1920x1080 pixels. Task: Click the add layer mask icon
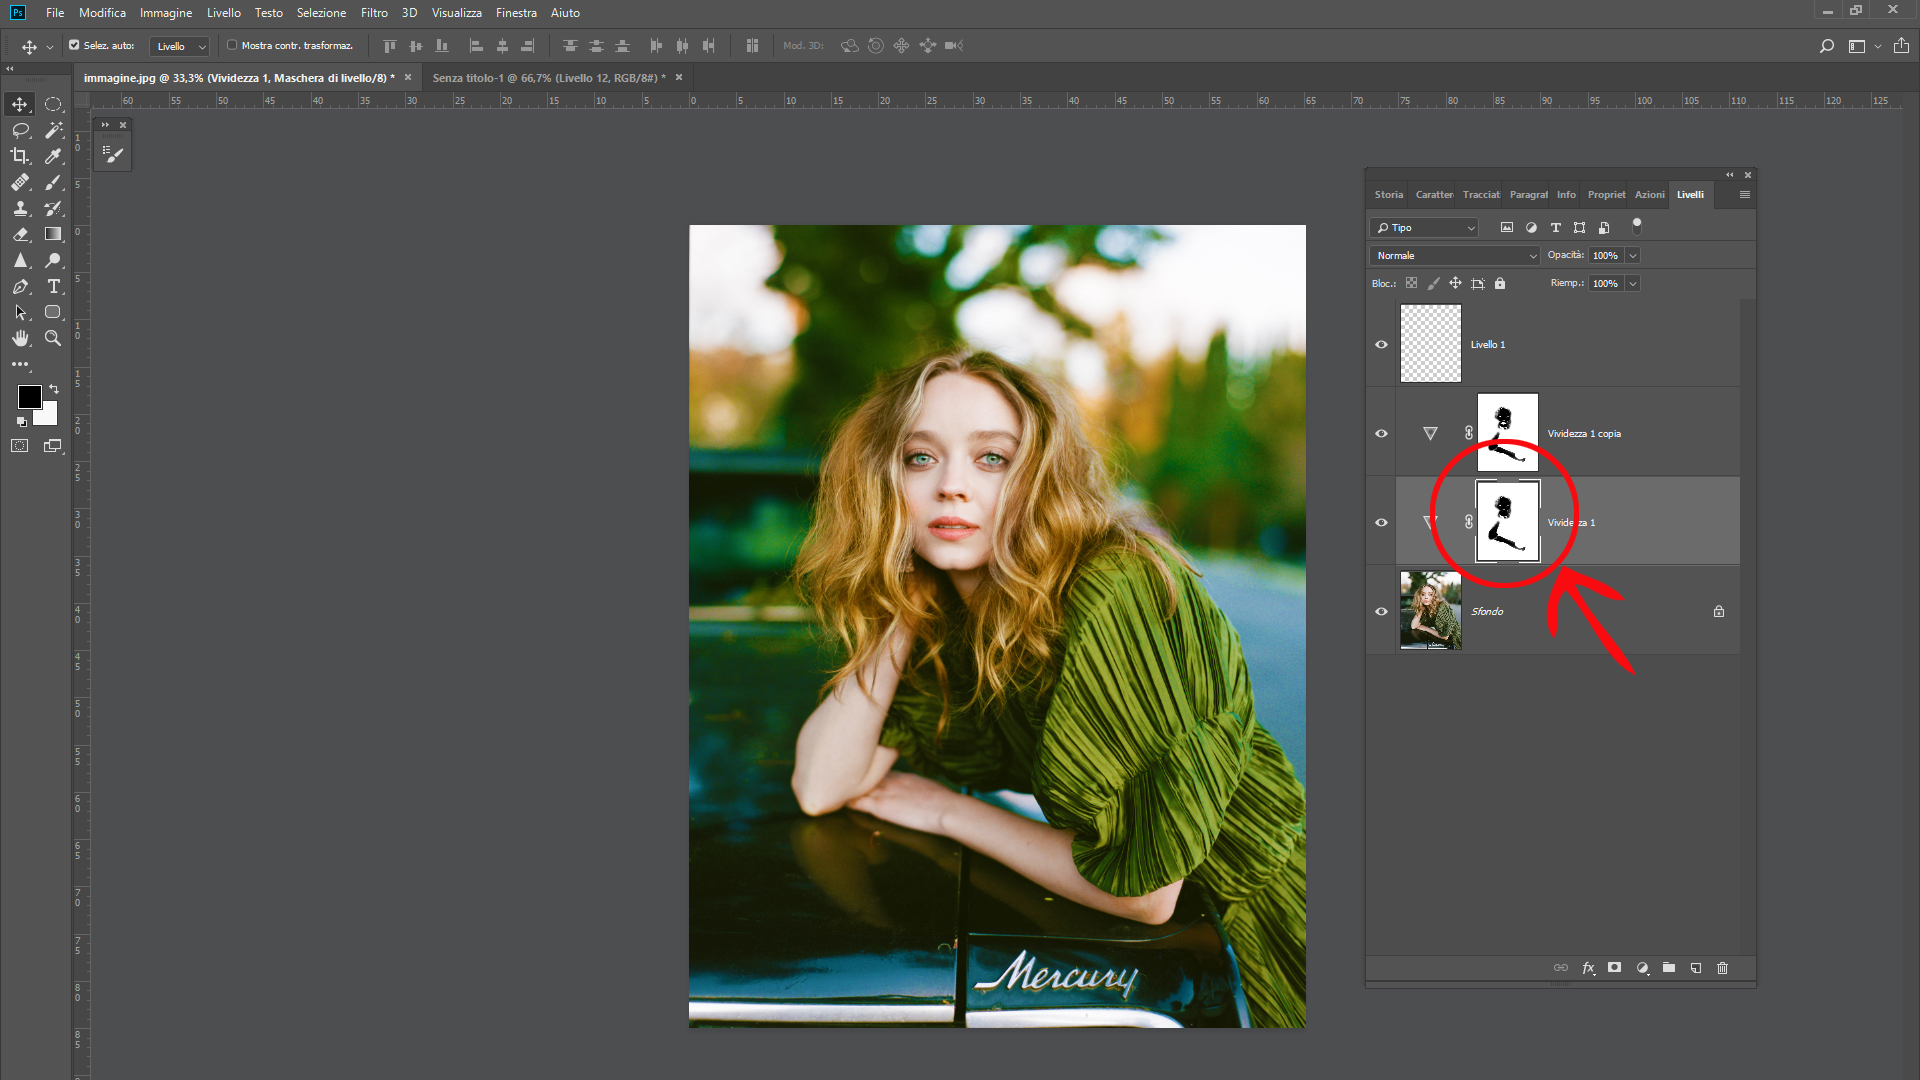(x=1614, y=968)
